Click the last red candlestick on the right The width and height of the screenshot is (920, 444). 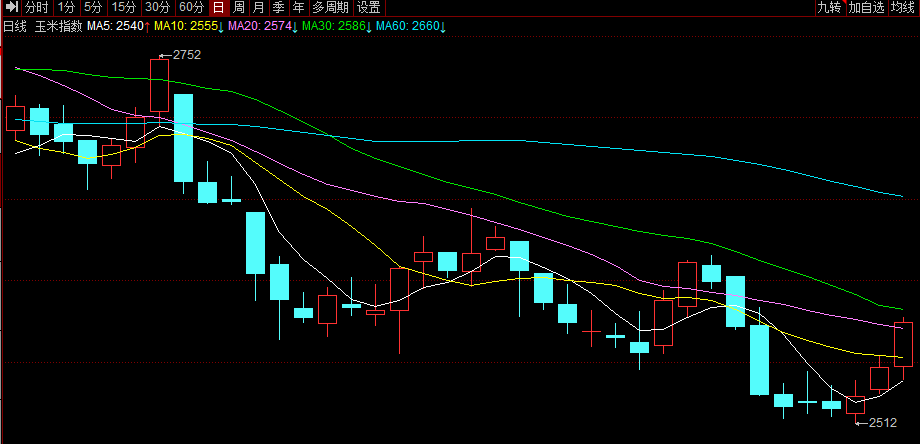pyautogui.click(x=904, y=344)
